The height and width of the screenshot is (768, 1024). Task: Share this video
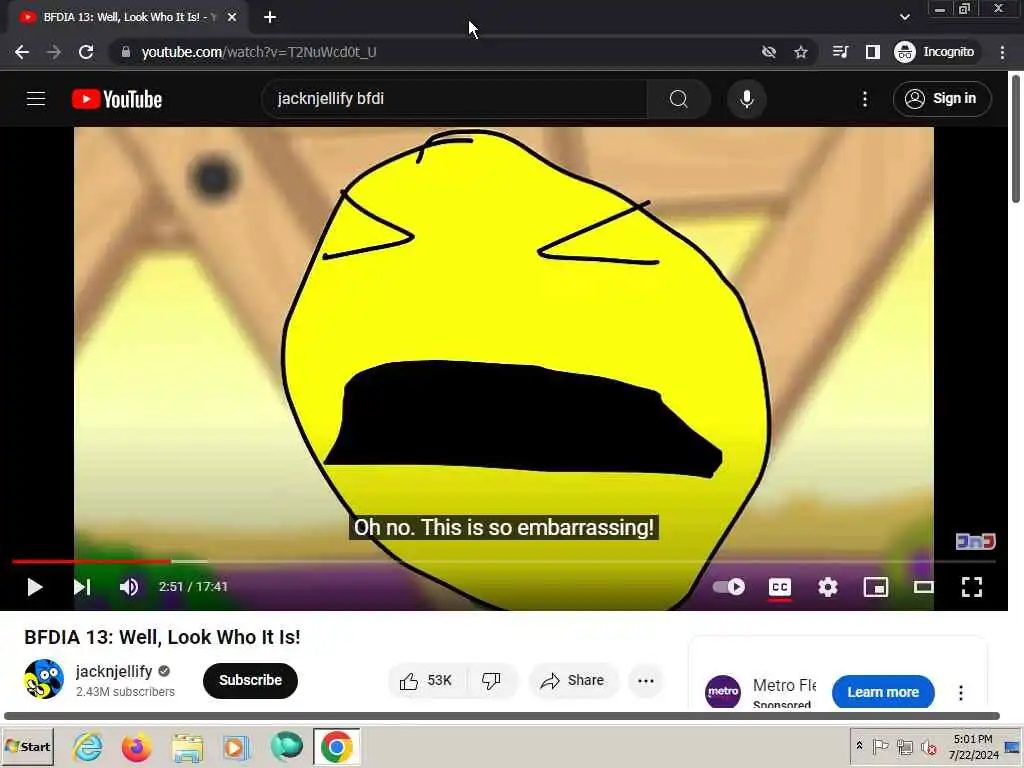pyautogui.click(x=573, y=680)
